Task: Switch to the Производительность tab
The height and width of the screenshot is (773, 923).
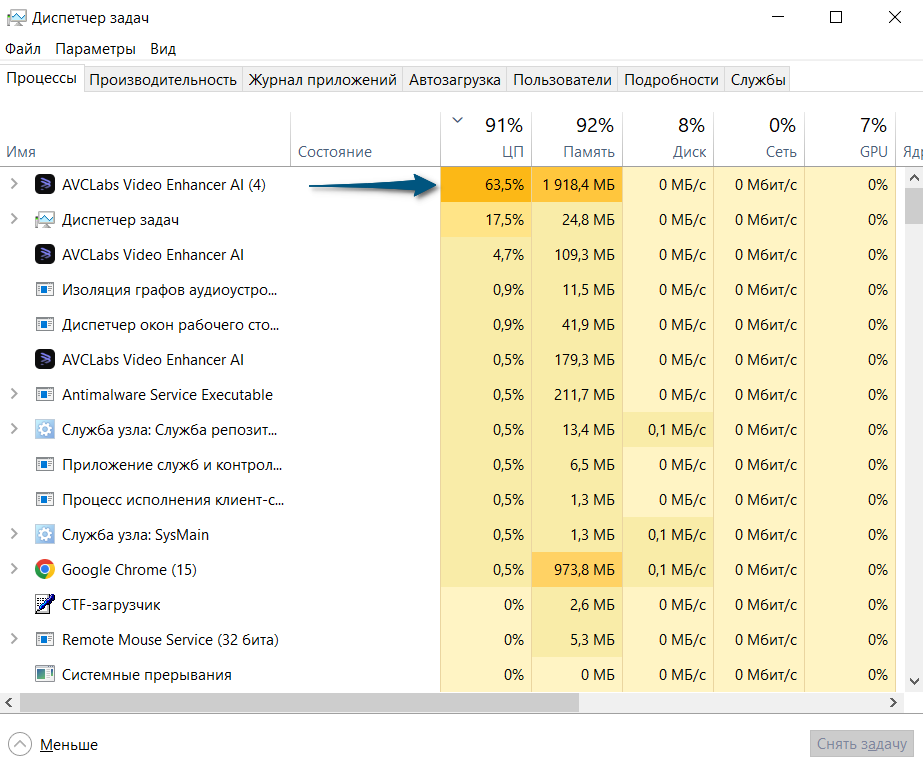Action: [x=163, y=80]
